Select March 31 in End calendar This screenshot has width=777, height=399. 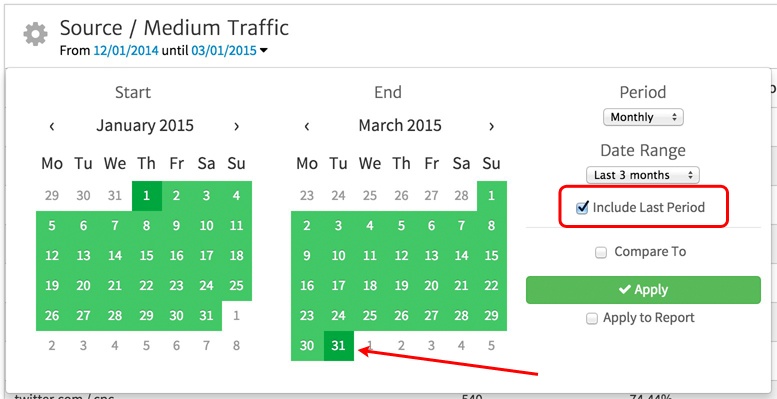coord(338,345)
